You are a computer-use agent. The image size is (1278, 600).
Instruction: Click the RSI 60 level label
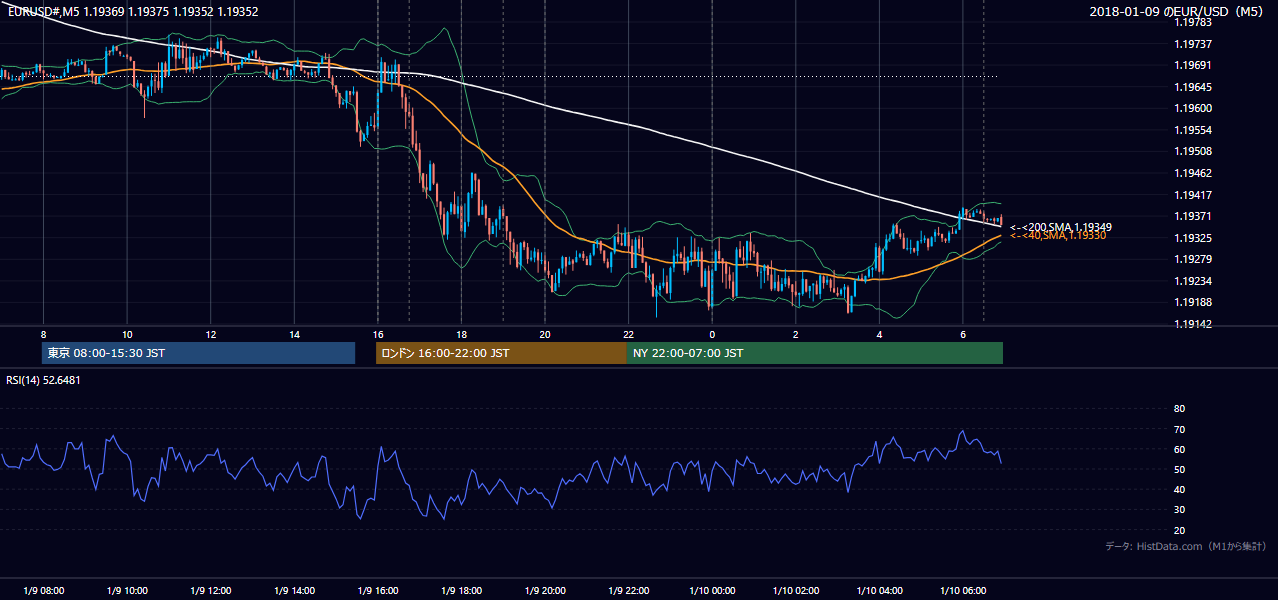coord(1179,449)
